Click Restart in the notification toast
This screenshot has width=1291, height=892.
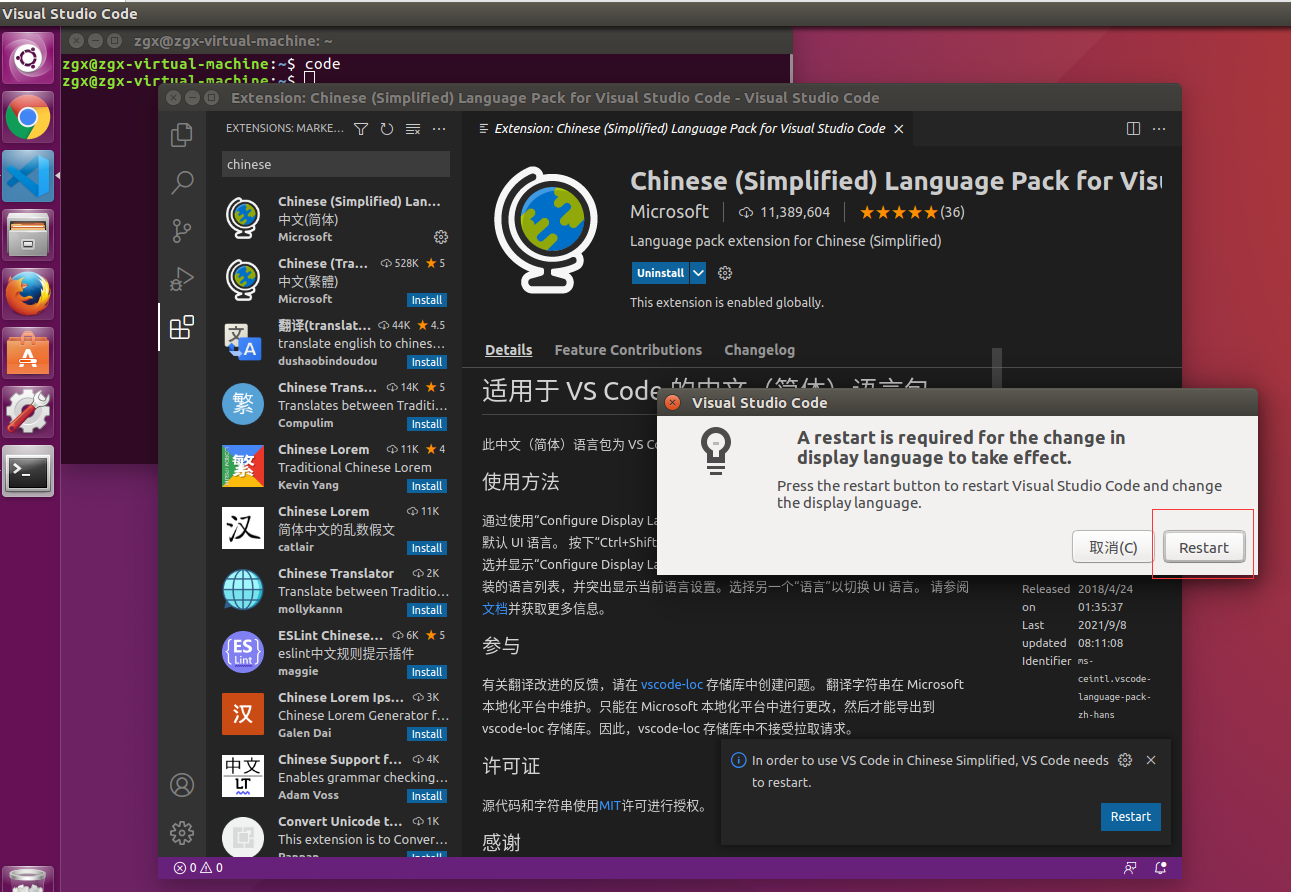point(1131,816)
